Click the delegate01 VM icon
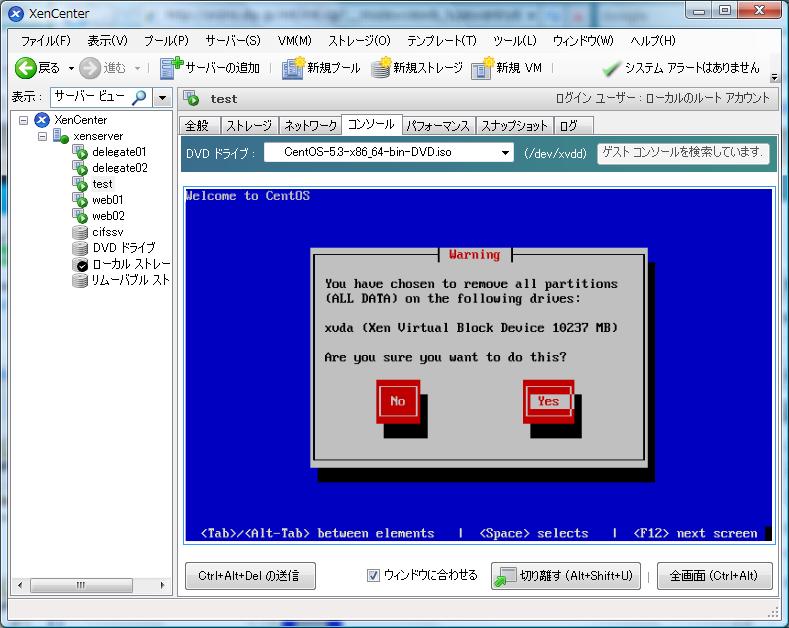Viewport: 789px width, 628px height. click(80, 152)
